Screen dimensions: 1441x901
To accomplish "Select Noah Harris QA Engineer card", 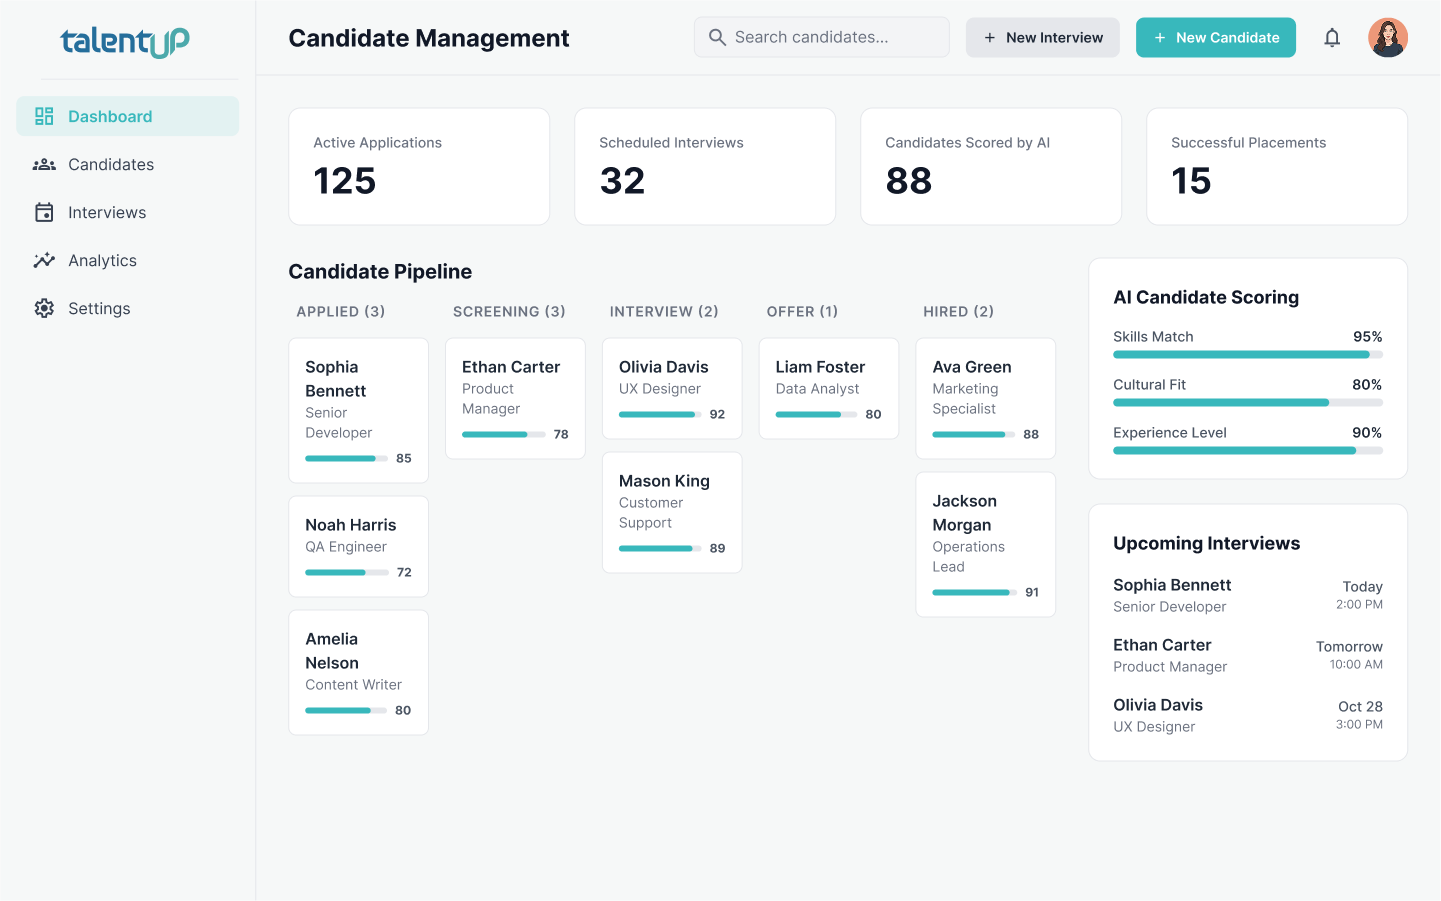I will coord(358,546).
